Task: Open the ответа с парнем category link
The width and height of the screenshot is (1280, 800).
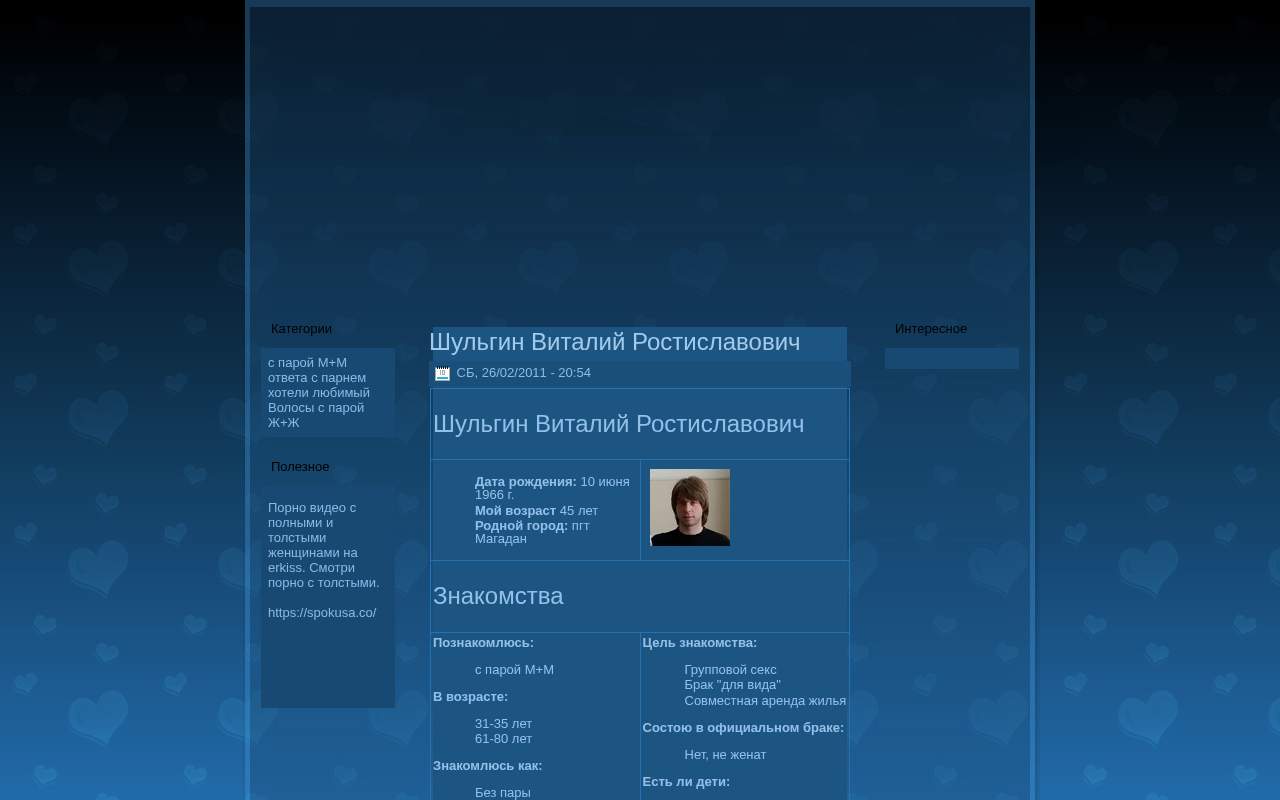Action: (x=317, y=378)
